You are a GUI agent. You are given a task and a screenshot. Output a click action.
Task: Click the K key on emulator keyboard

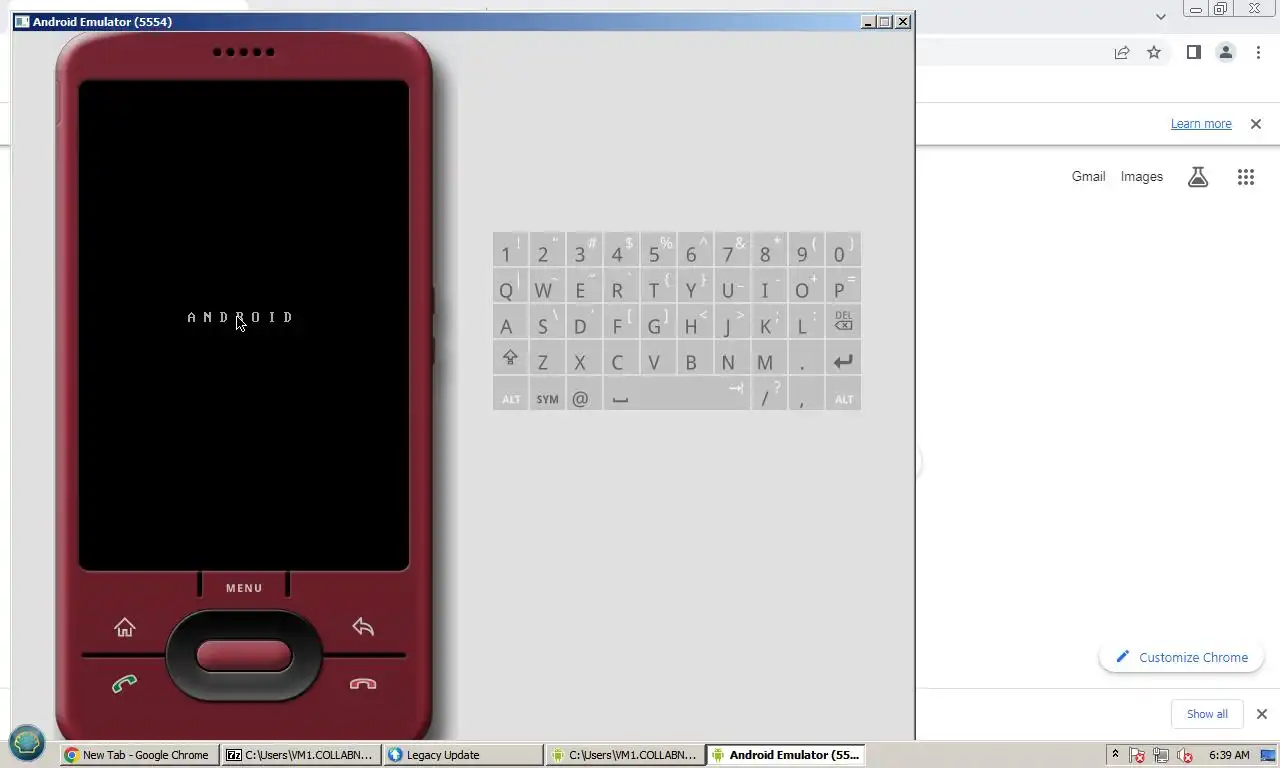tap(769, 323)
